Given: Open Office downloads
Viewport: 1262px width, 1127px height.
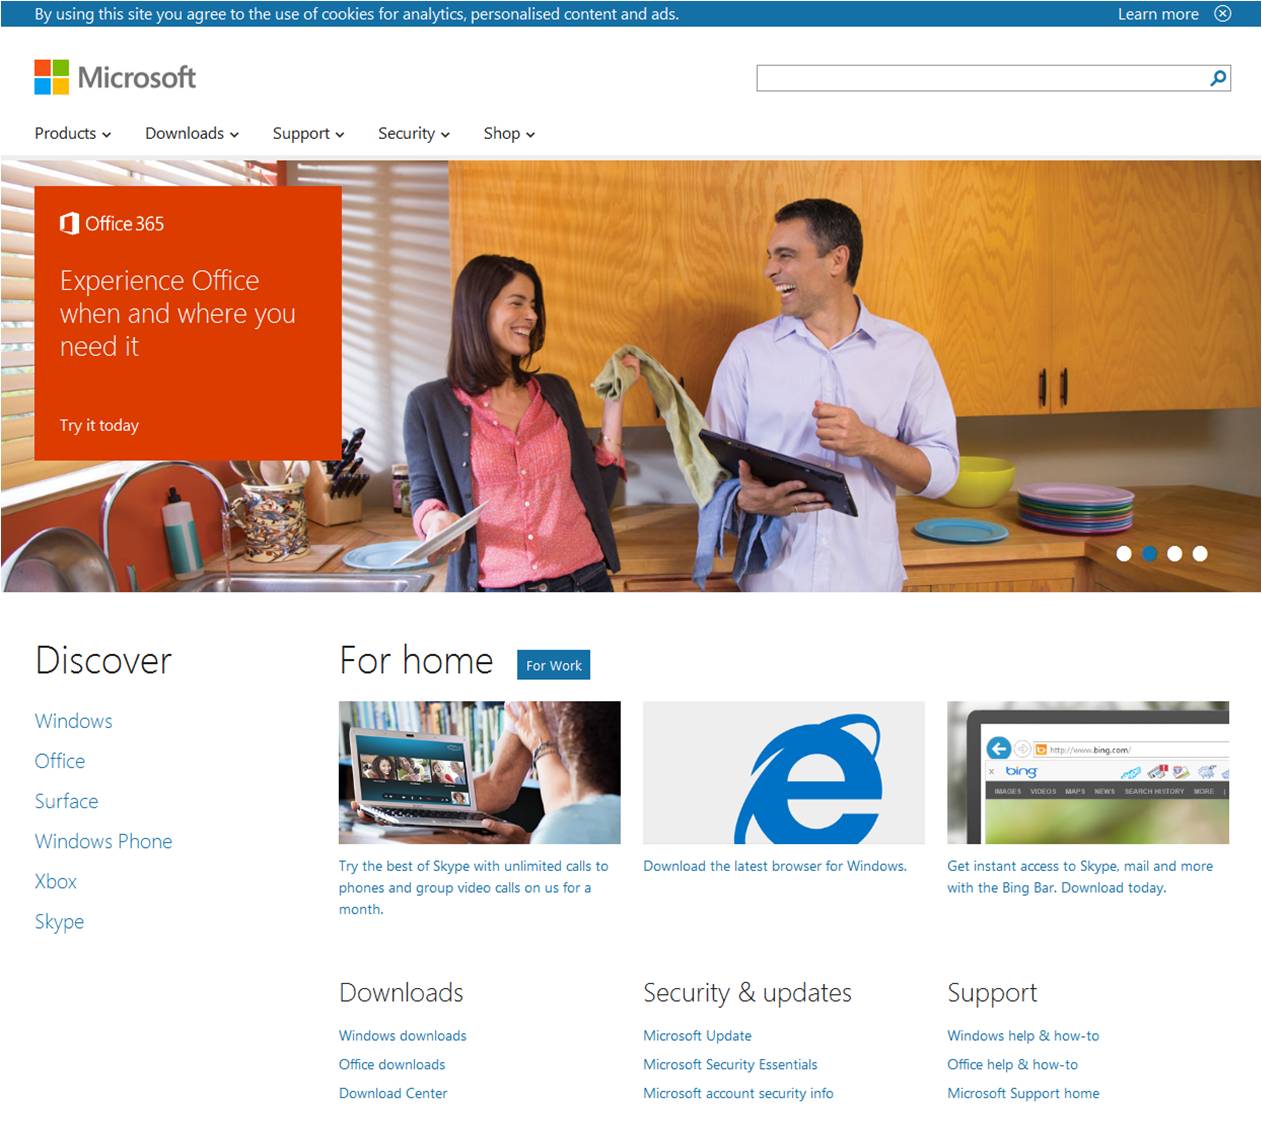Looking at the screenshot, I should coord(392,1065).
